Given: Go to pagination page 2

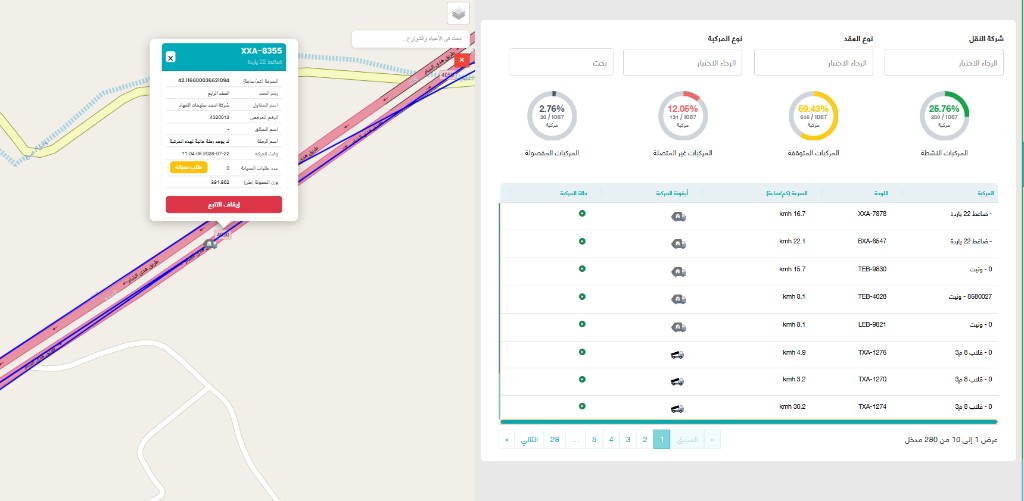Looking at the screenshot, I should (645, 440).
